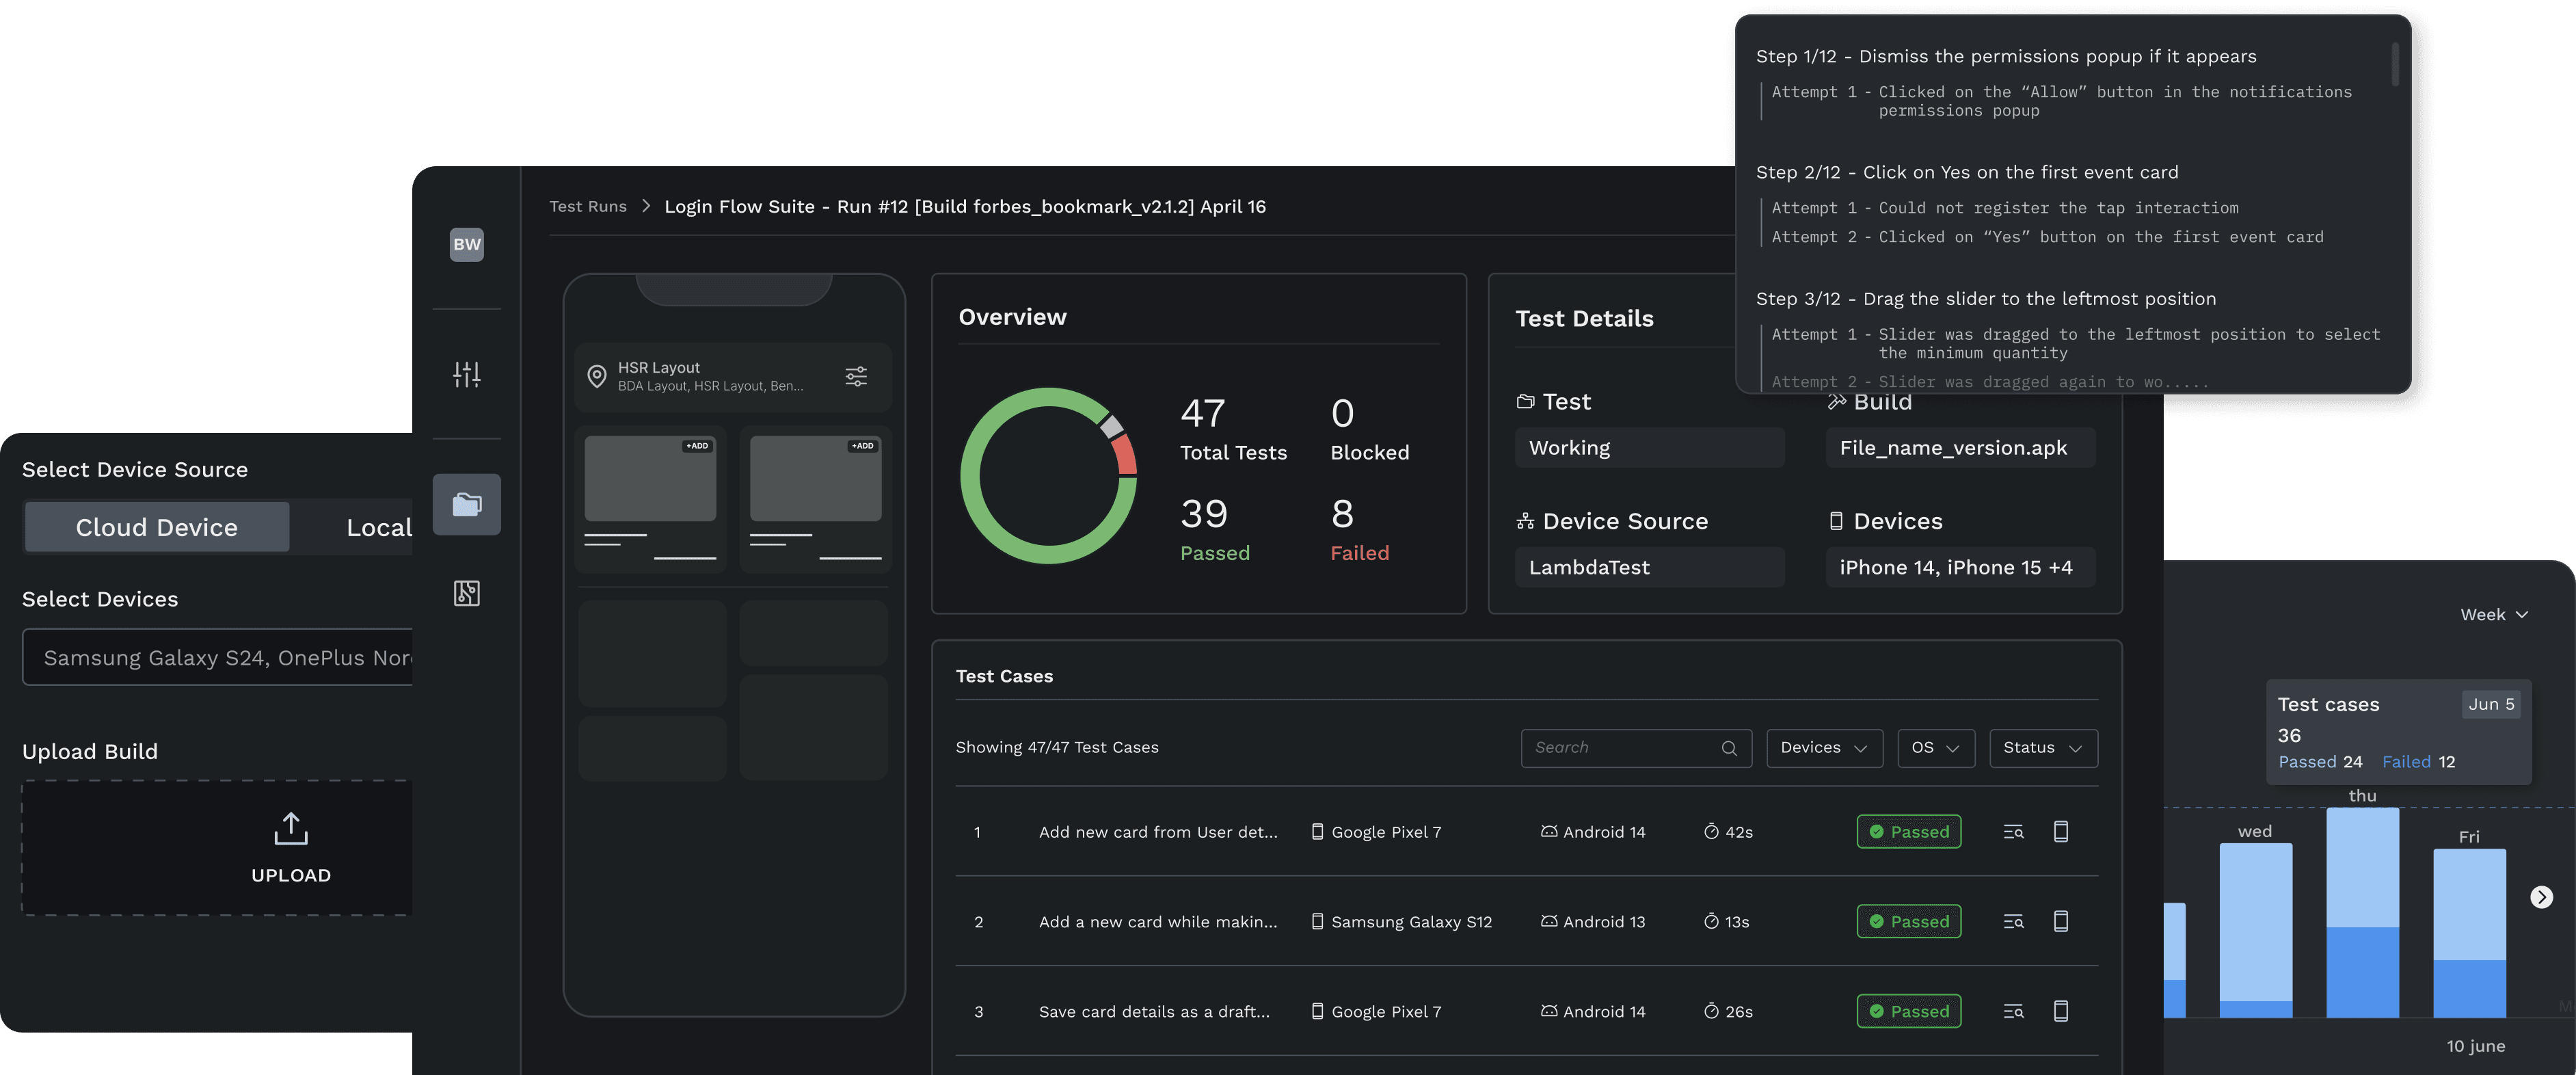Open the sliders settings sidebar icon
Image resolution: width=2576 pixels, height=1075 pixels.
[467, 374]
